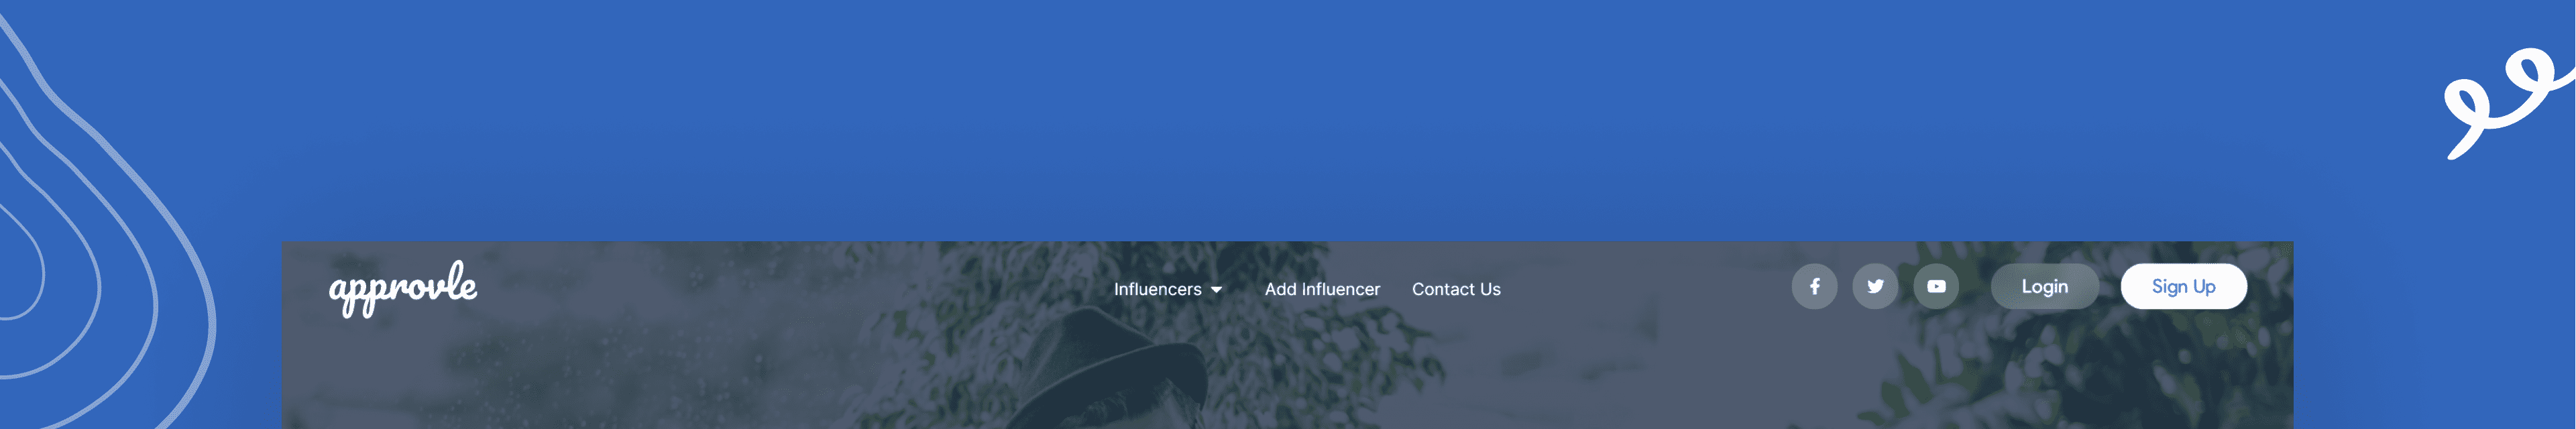Click the dark navbar between Contact Us and Facebook
Screen dimensions: 2576x429
pos(1645,288)
